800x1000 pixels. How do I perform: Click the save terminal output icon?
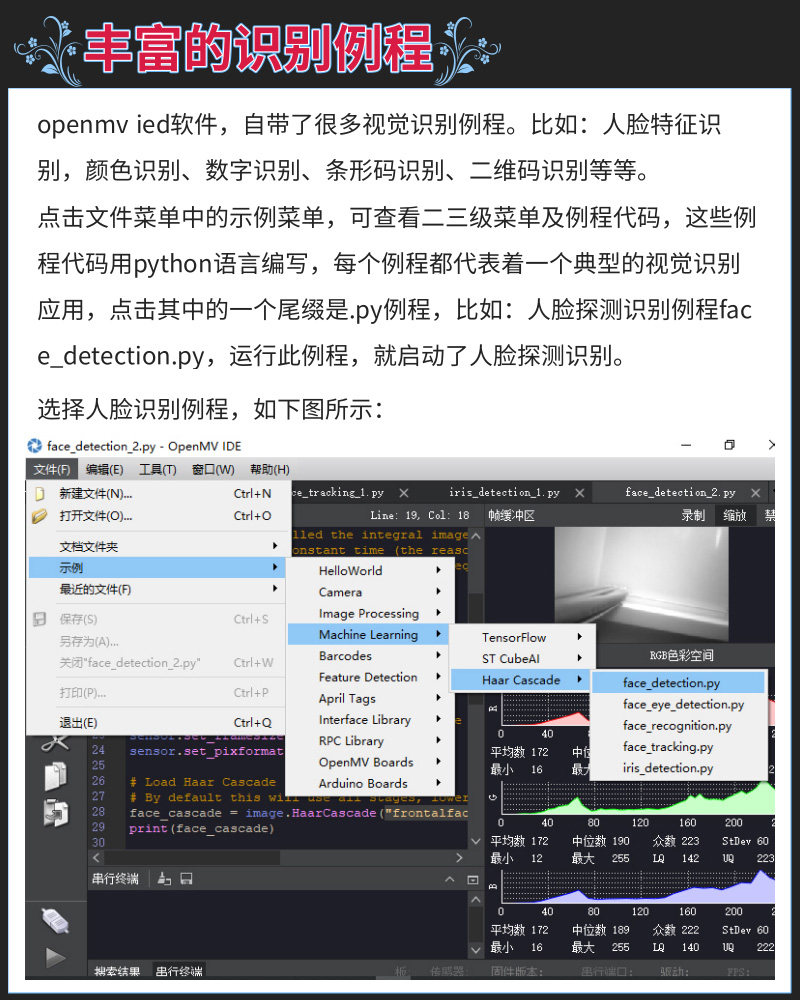(186, 879)
